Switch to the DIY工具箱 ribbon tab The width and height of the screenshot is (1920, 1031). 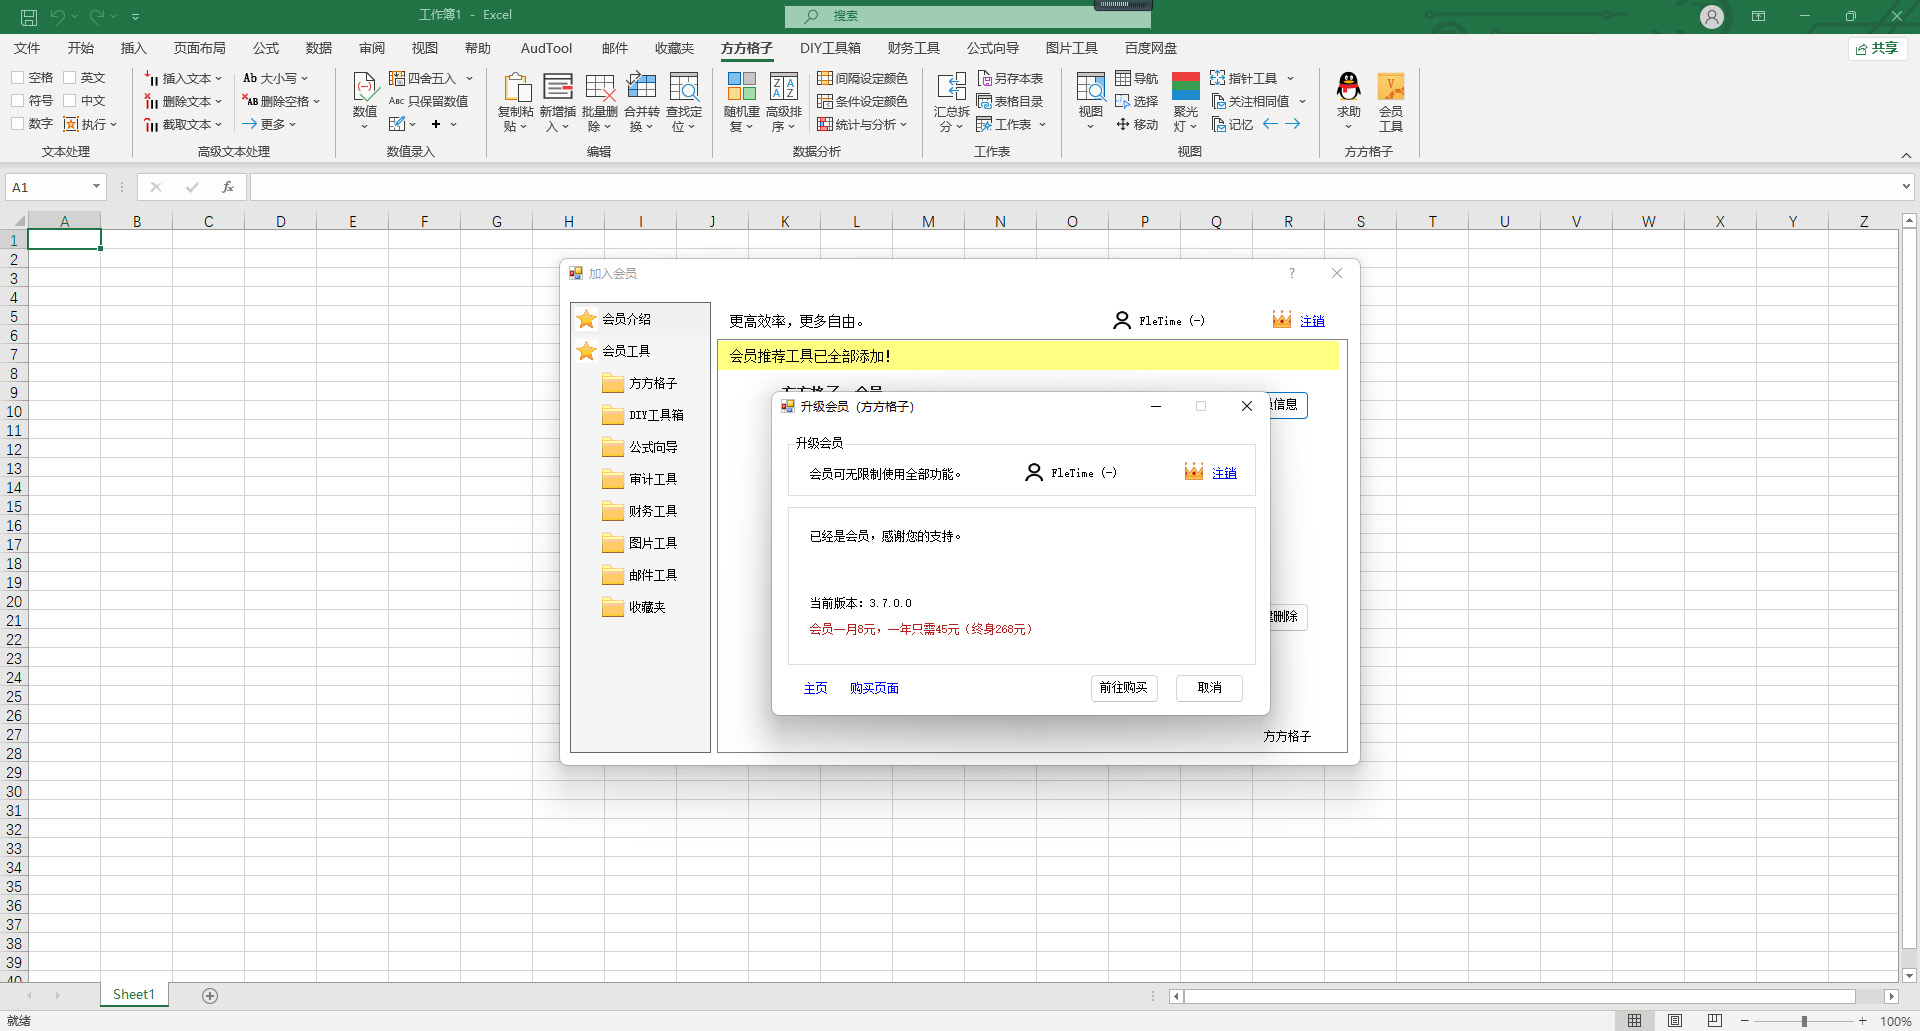(x=830, y=47)
